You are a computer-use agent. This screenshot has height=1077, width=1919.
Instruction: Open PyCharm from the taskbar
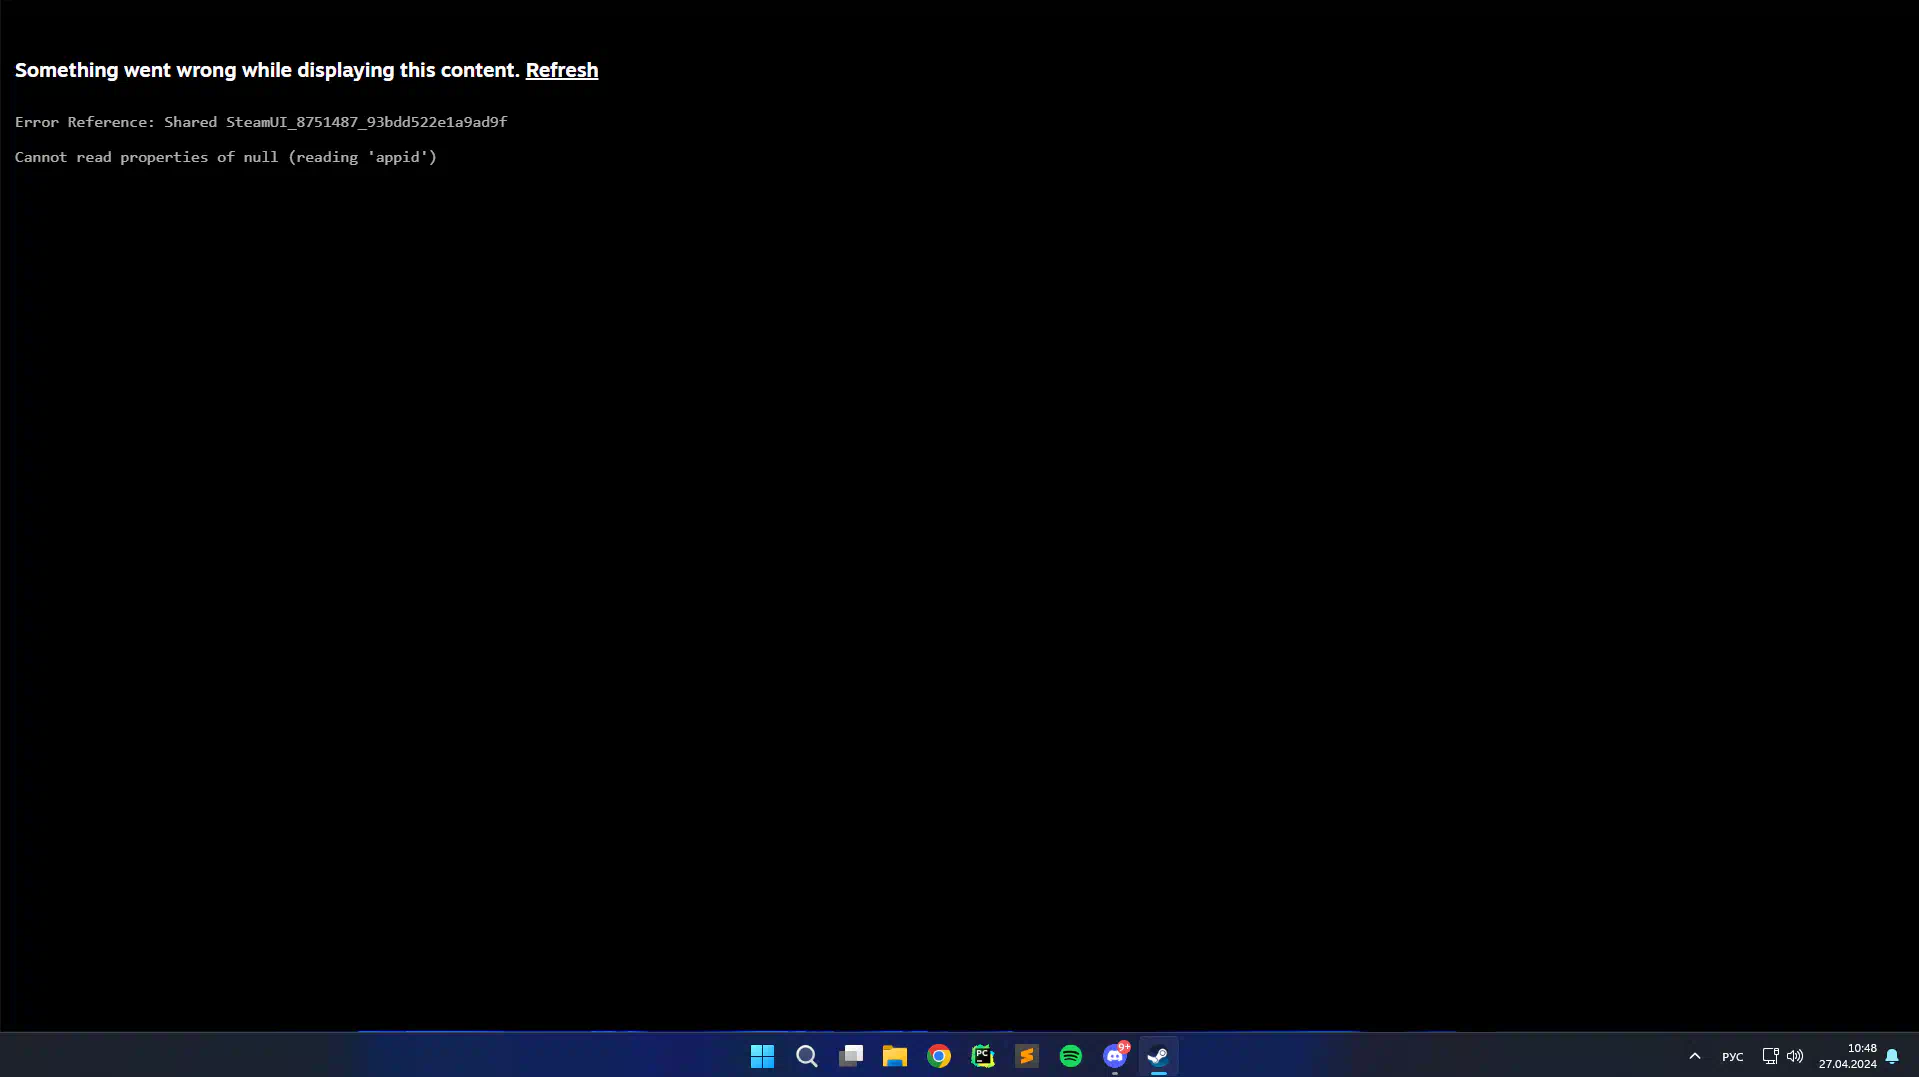click(x=982, y=1056)
